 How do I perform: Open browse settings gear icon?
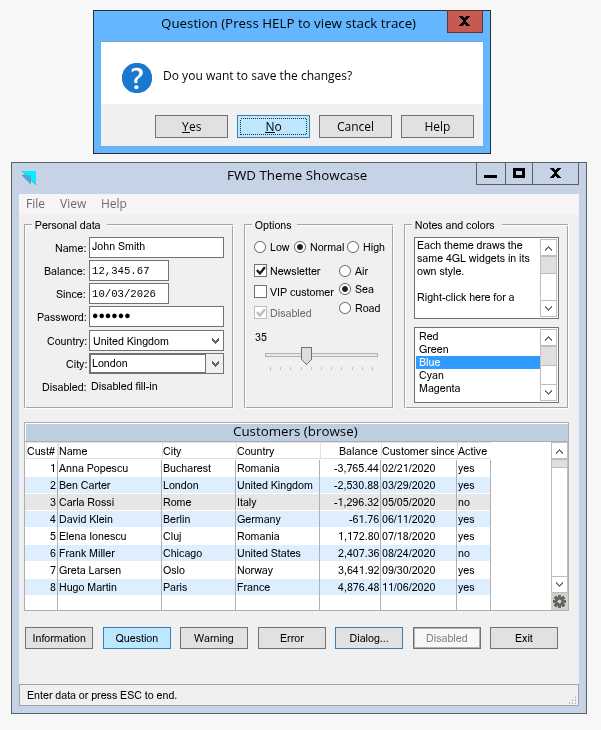[x=559, y=602]
